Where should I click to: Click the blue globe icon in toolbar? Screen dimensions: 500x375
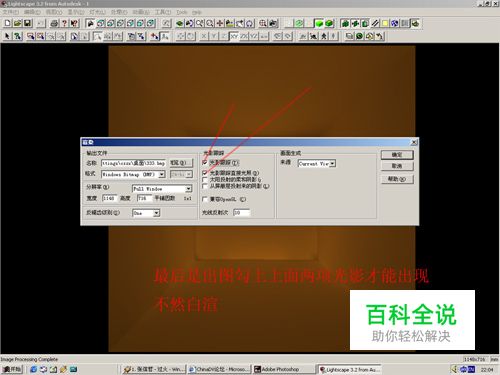click(395, 23)
